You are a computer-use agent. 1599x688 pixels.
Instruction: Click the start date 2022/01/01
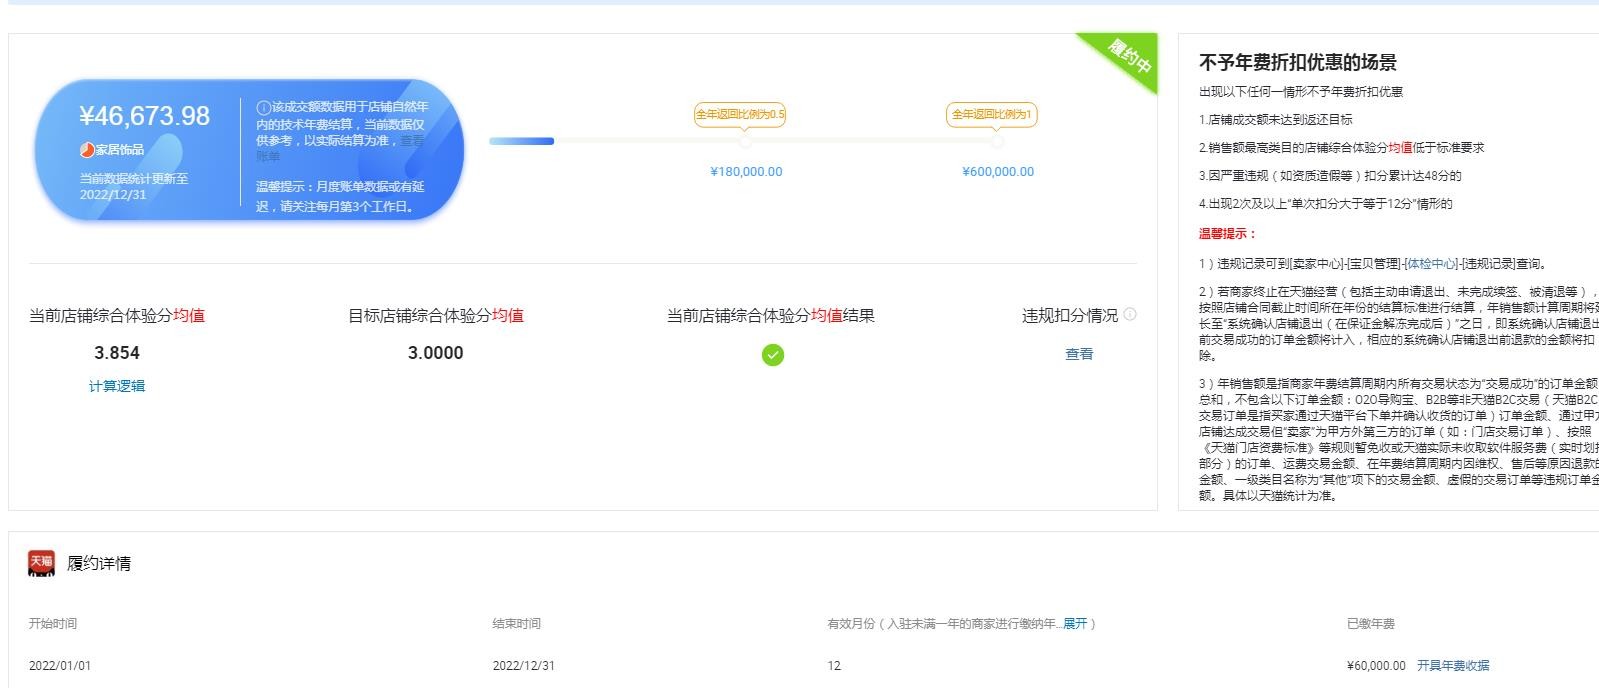60,665
